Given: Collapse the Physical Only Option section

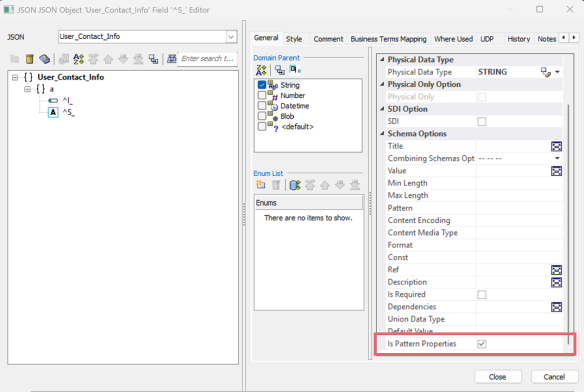Looking at the screenshot, I should pos(382,84).
